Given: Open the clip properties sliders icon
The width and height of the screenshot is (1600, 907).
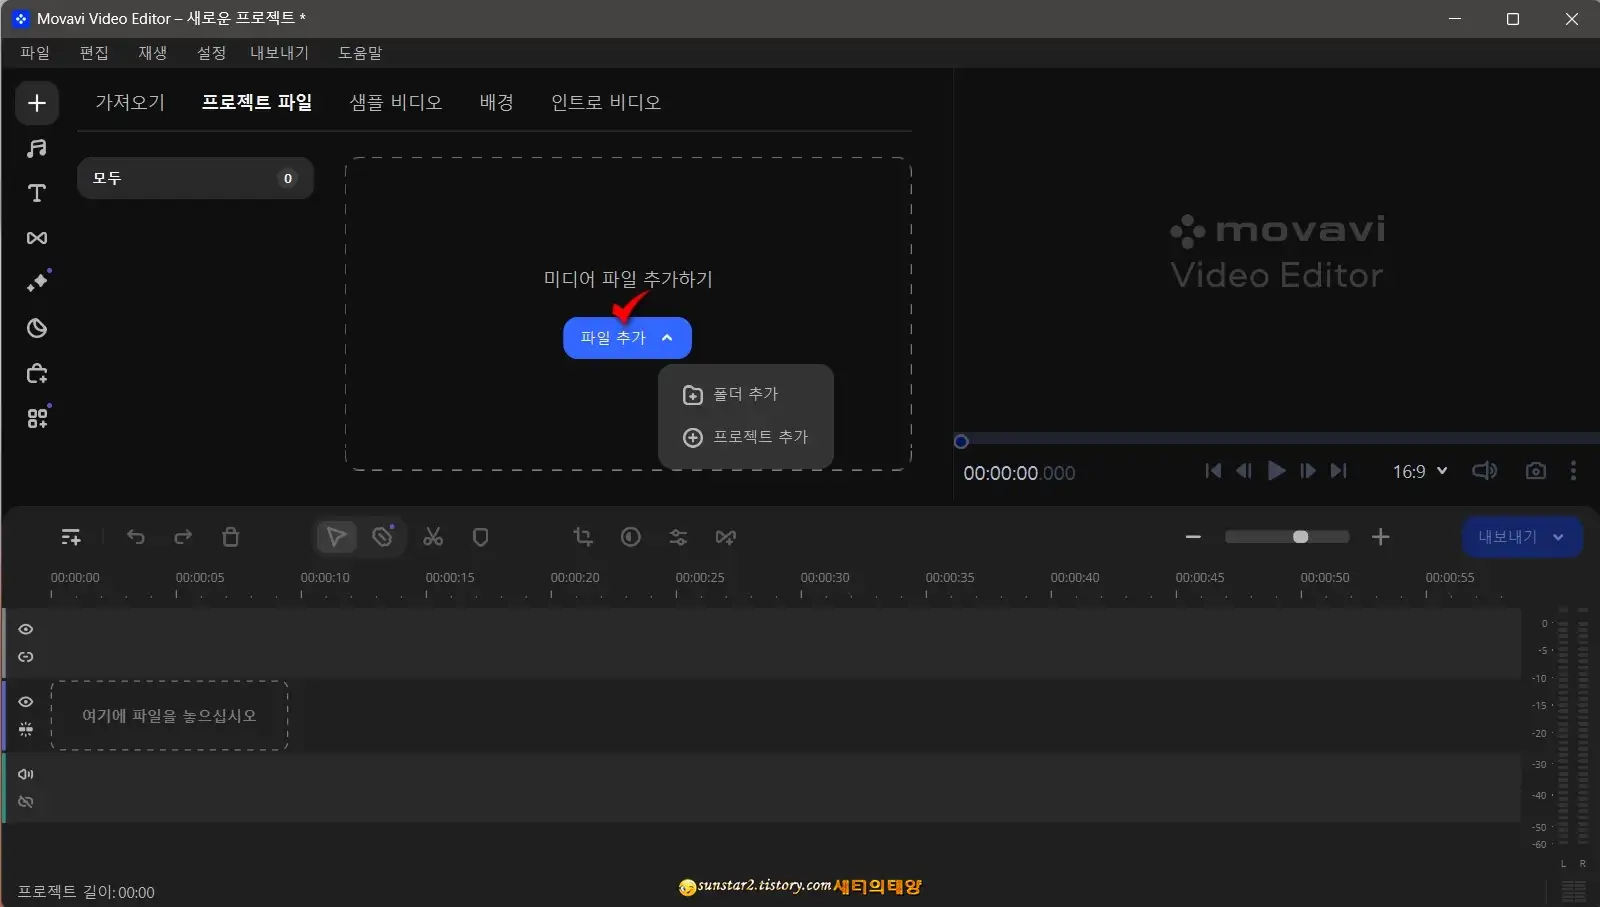Looking at the screenshot, I should pyautogui.click(x=678, y=537).
